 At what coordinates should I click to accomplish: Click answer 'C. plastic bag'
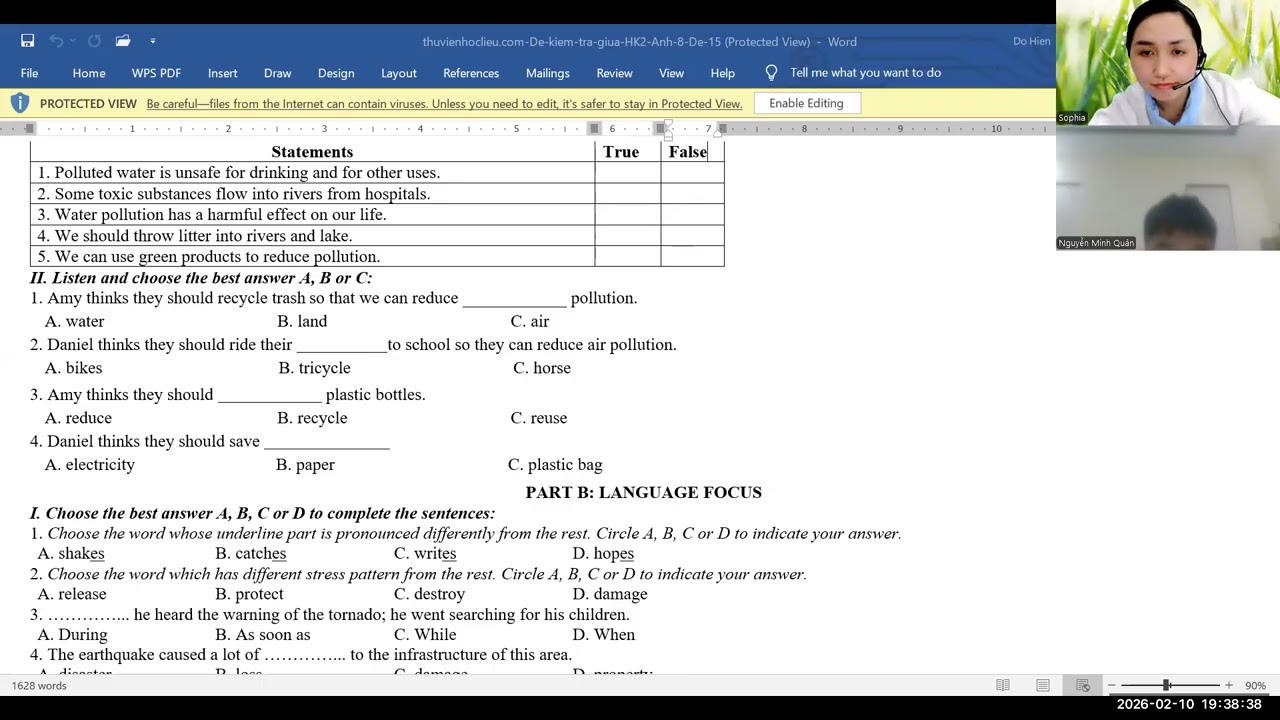(555, 465)
